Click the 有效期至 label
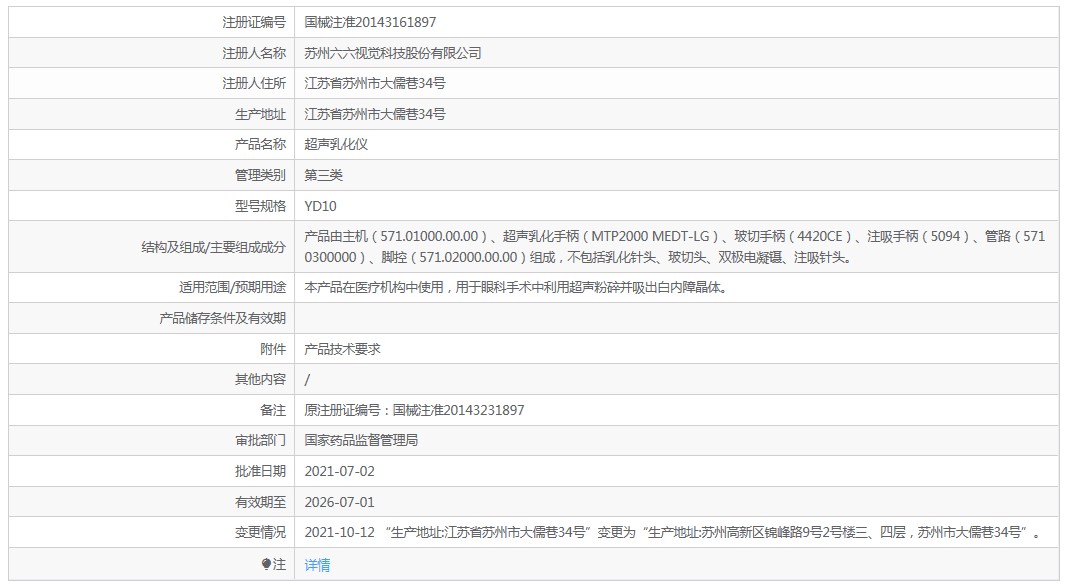Viewport: 1068px width, 585px height. point(260,502)
